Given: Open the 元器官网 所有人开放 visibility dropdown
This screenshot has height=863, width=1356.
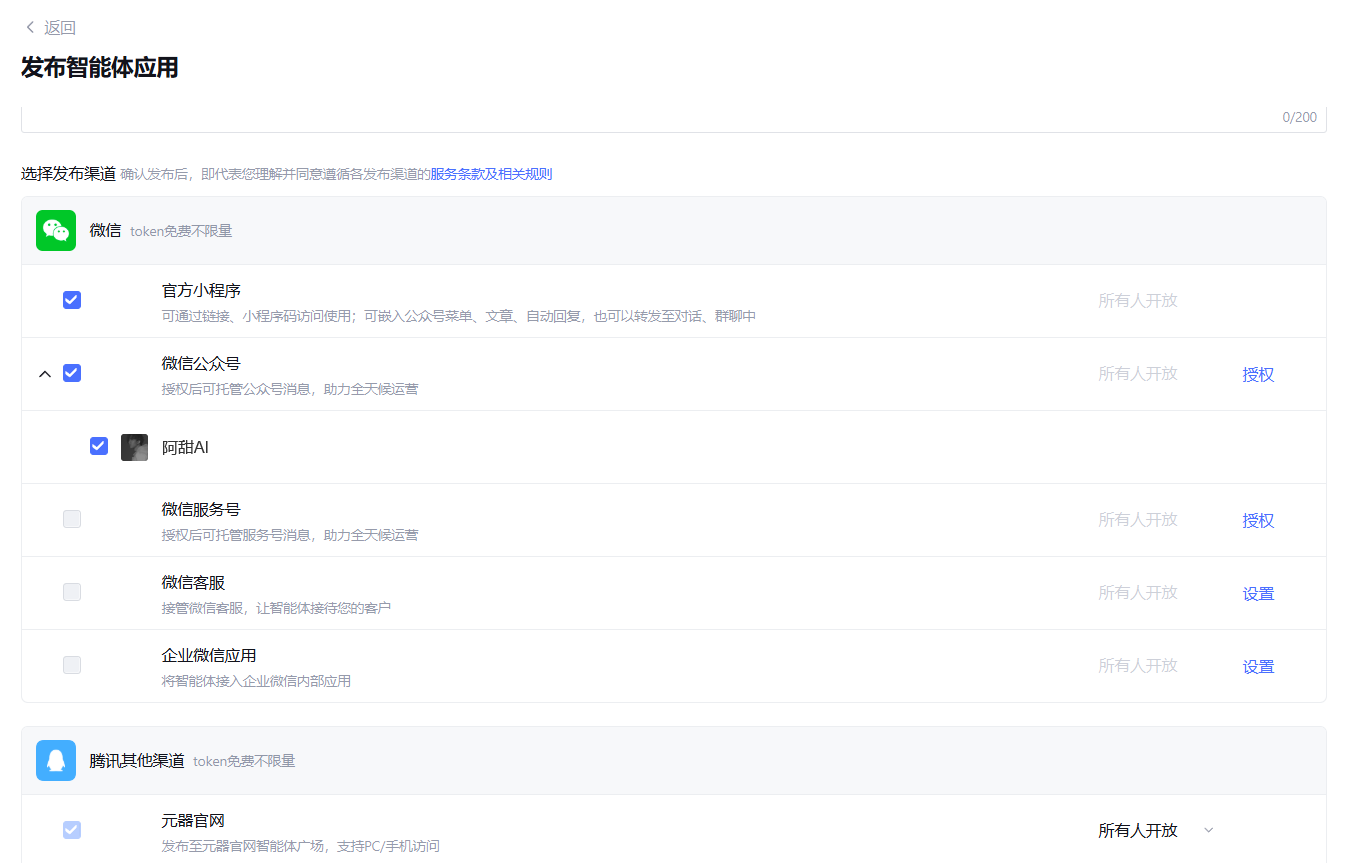Looking at the screenshot, I should [x=1156, y=830].
